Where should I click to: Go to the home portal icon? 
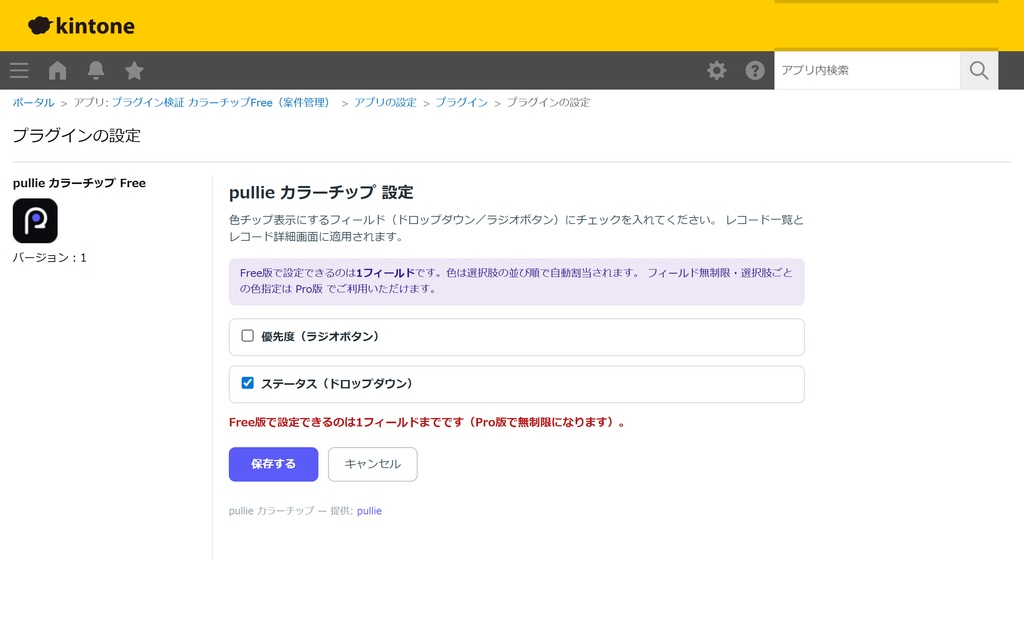57,70
